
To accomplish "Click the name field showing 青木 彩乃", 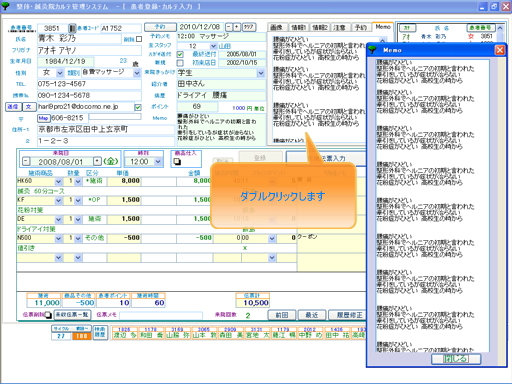I will click(x=79, y=39).
